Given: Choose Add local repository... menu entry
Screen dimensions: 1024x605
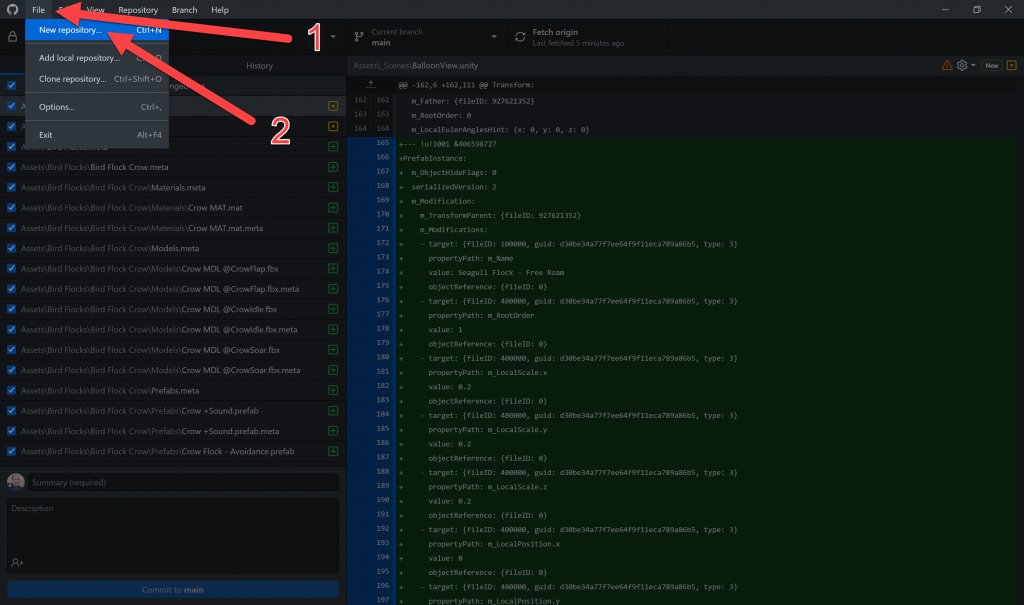Looking at the screenshot, I should pos(97,58).
